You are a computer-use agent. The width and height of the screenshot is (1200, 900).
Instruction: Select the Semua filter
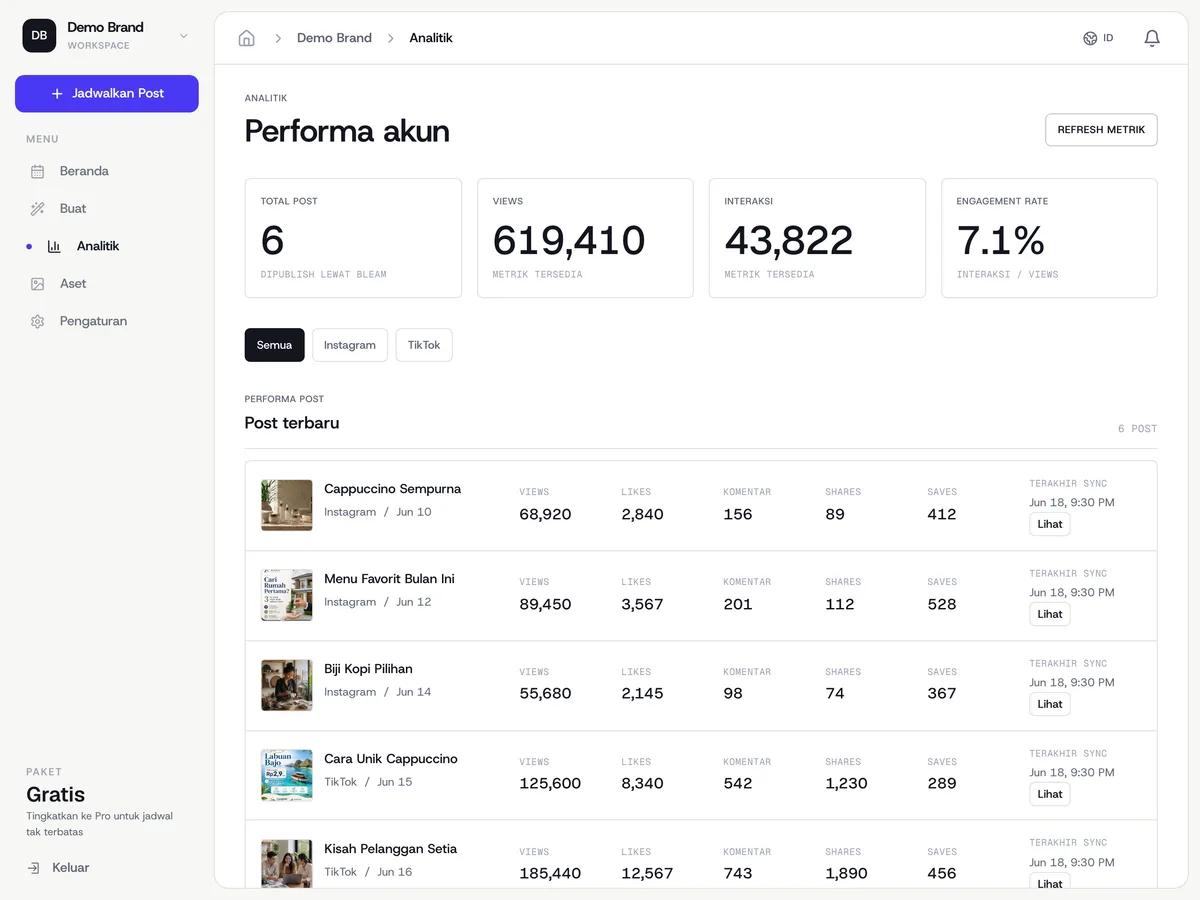(274, 345)
